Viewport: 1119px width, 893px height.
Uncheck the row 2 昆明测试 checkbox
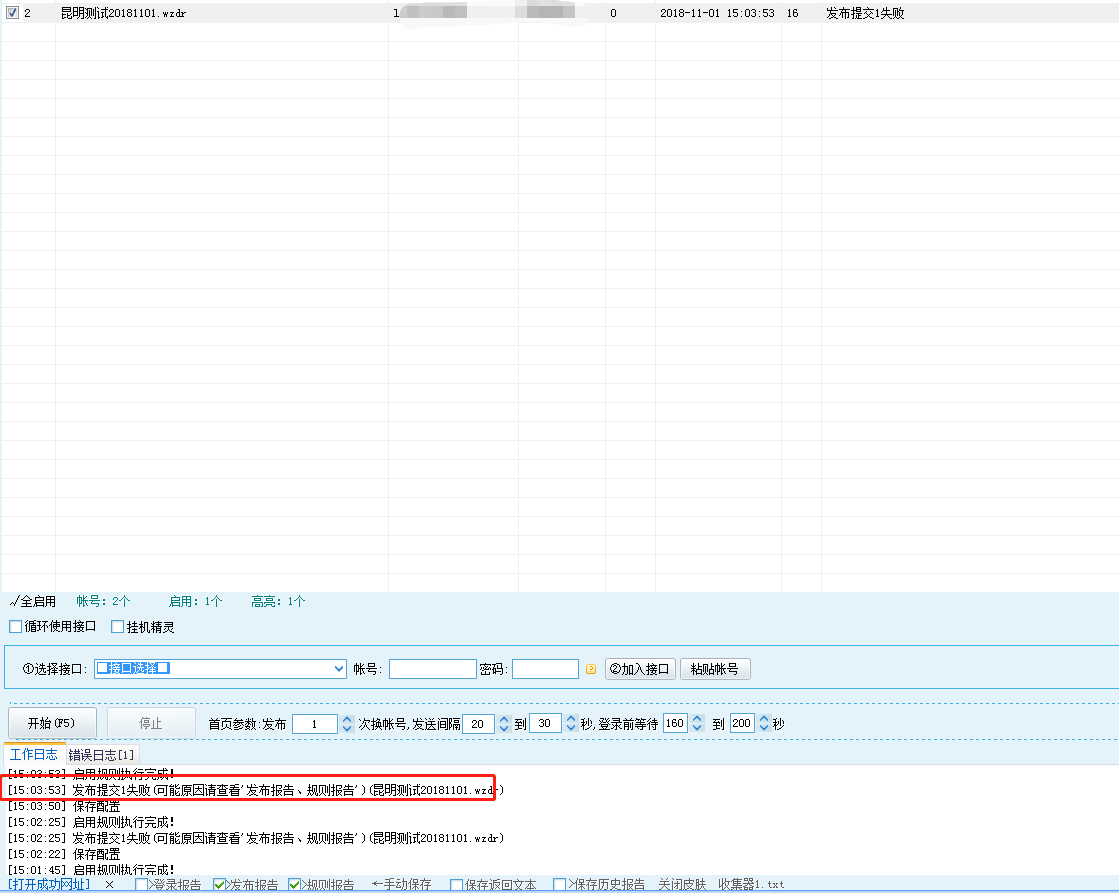click(x=13, y=14)
